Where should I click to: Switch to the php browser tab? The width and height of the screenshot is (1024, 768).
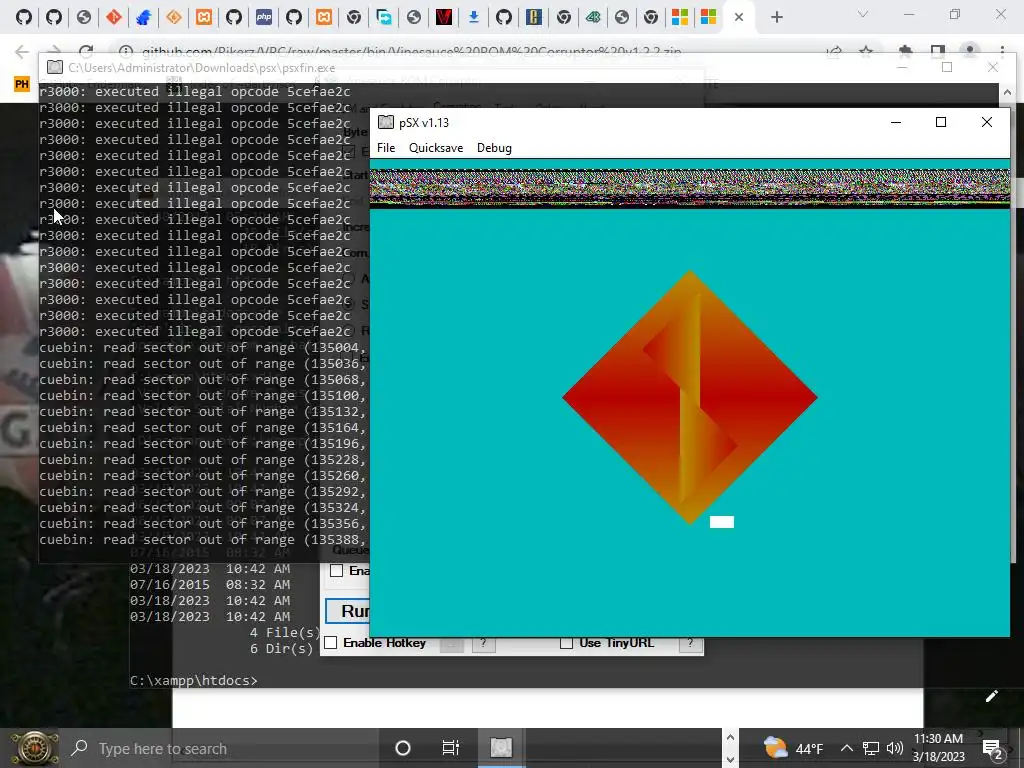coord(264,17)
